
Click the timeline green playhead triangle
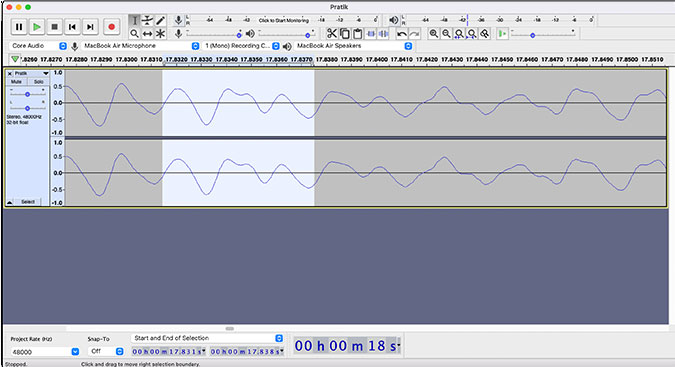[15, 59]
